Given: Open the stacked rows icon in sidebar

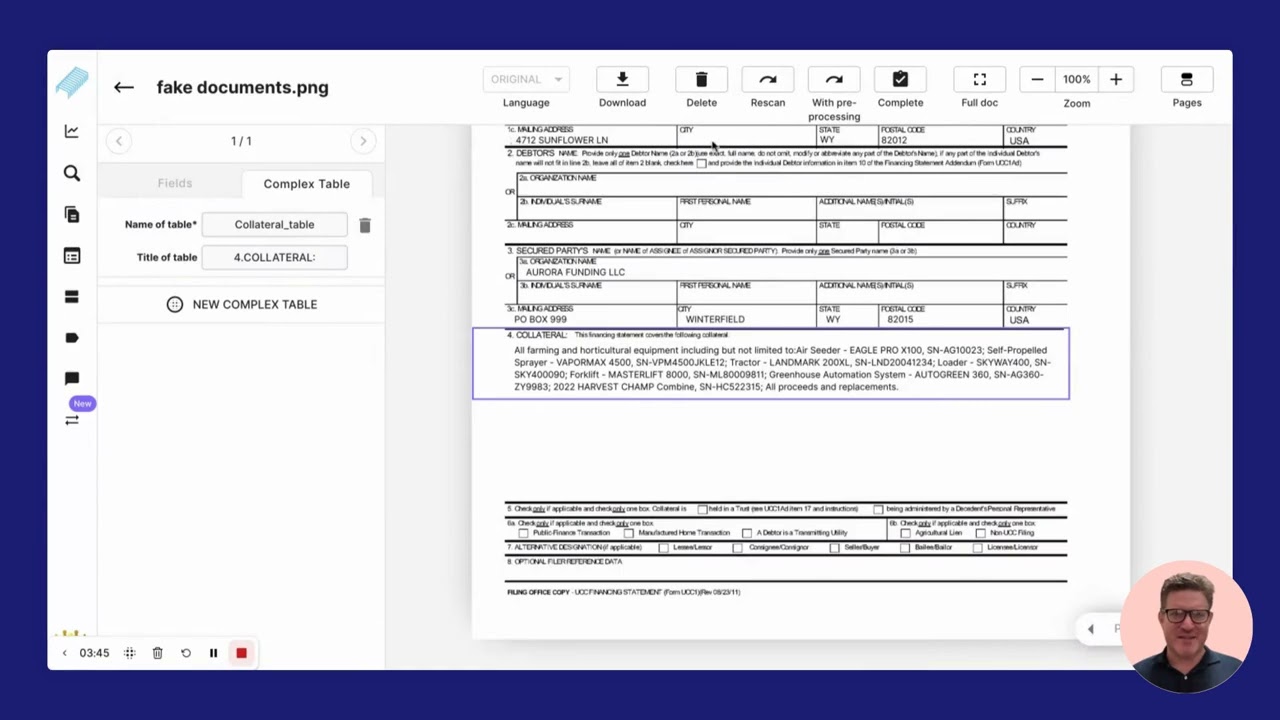Looking at the screenshot, I should click(x=72, y=297).
